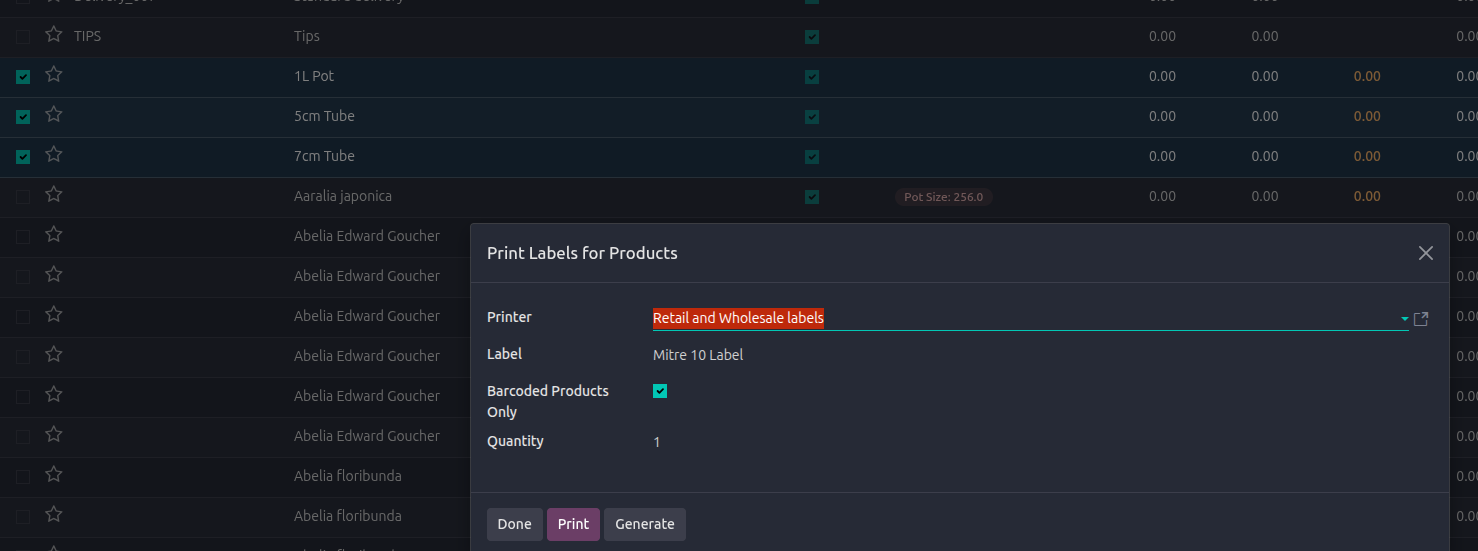Deselect the 1L Pot row checkbox
Image resolution: width=1478 pixels, height=551 pixels.
23,77
